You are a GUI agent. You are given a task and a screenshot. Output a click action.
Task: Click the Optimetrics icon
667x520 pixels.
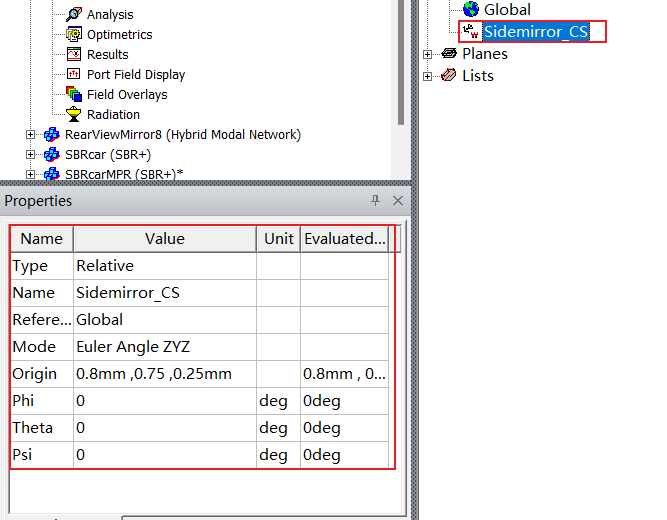(74, 34)
